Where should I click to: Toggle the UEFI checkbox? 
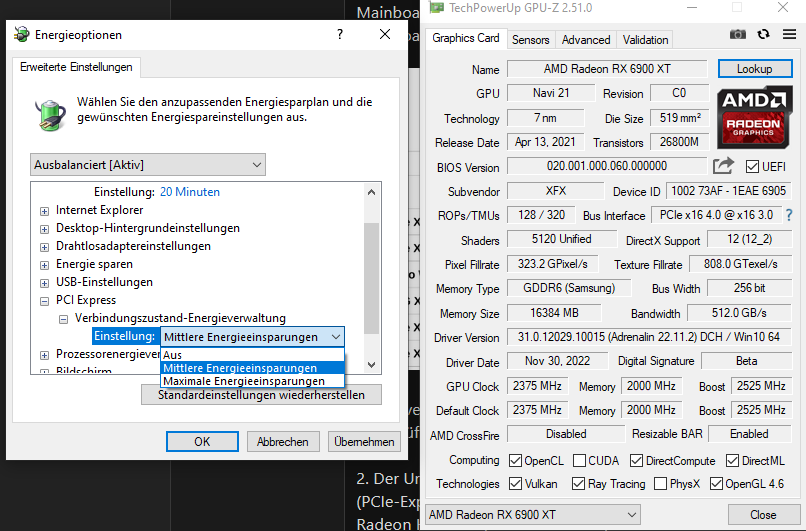[x=752, y=167]
